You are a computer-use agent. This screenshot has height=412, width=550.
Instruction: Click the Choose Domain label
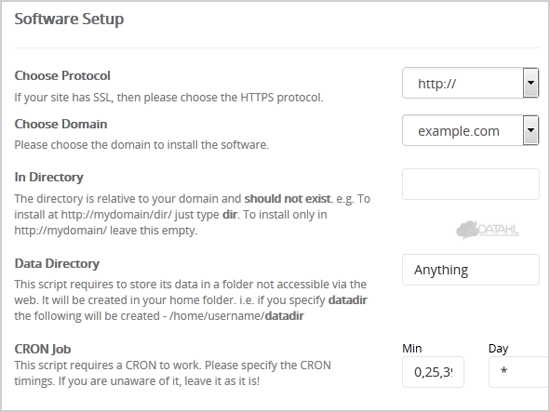coord(61,124)
